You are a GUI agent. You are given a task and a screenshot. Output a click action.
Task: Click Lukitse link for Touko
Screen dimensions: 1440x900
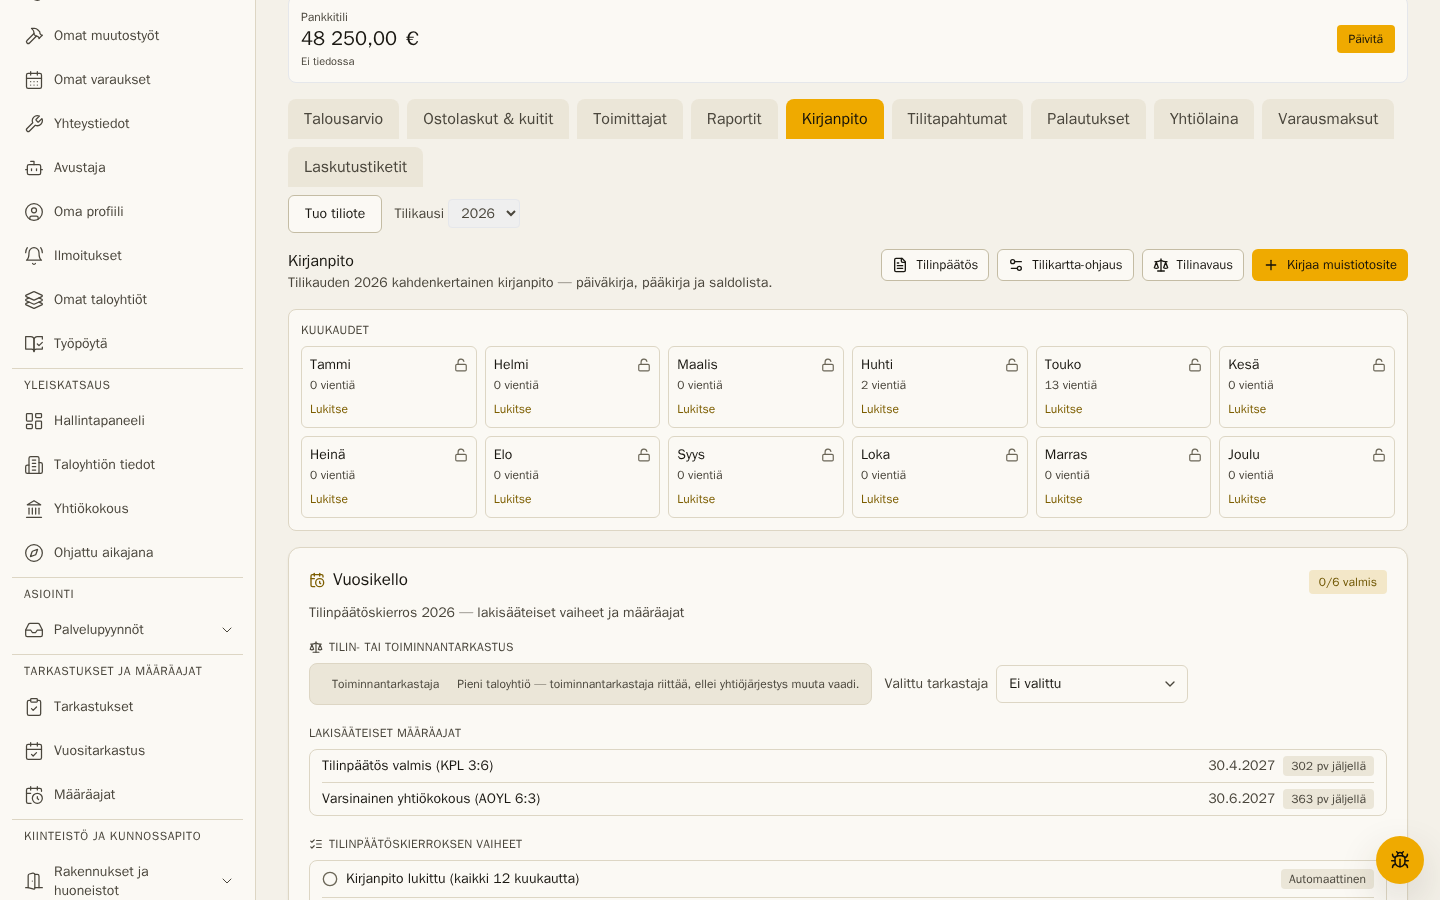coord(1063,409)
